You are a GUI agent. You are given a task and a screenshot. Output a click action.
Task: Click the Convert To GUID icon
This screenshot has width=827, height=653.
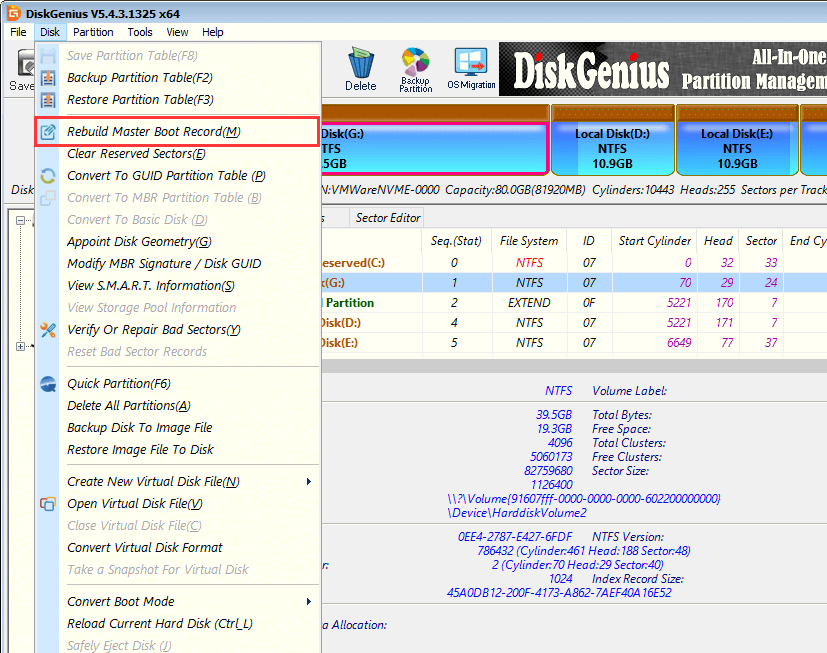click(x=48, y=176)
